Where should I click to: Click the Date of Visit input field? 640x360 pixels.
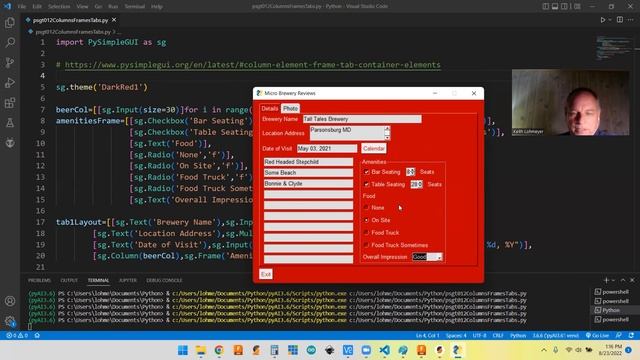(327, 149)
